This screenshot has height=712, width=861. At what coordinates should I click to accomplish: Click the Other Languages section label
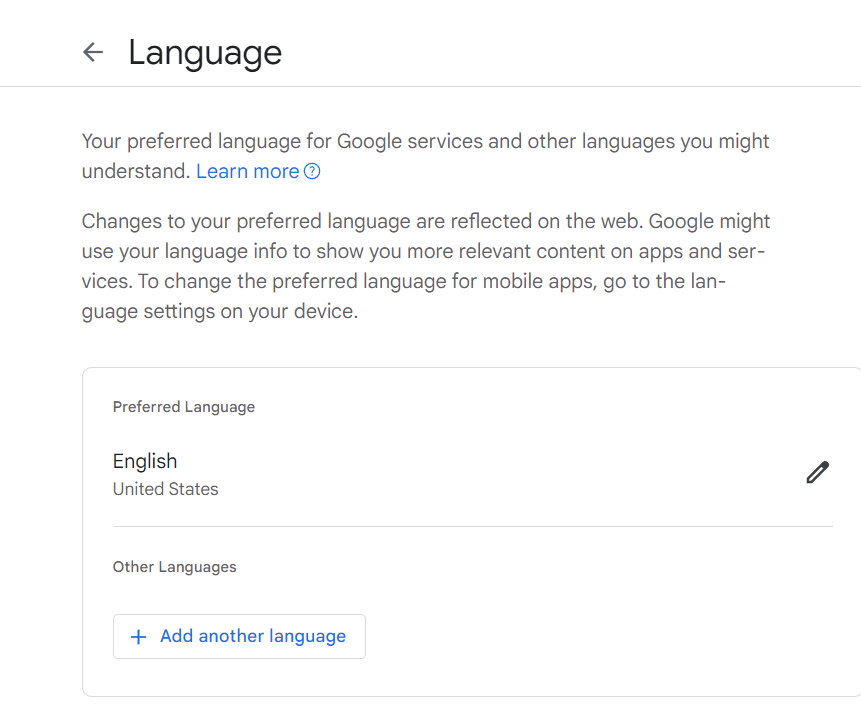click(175, 567)
